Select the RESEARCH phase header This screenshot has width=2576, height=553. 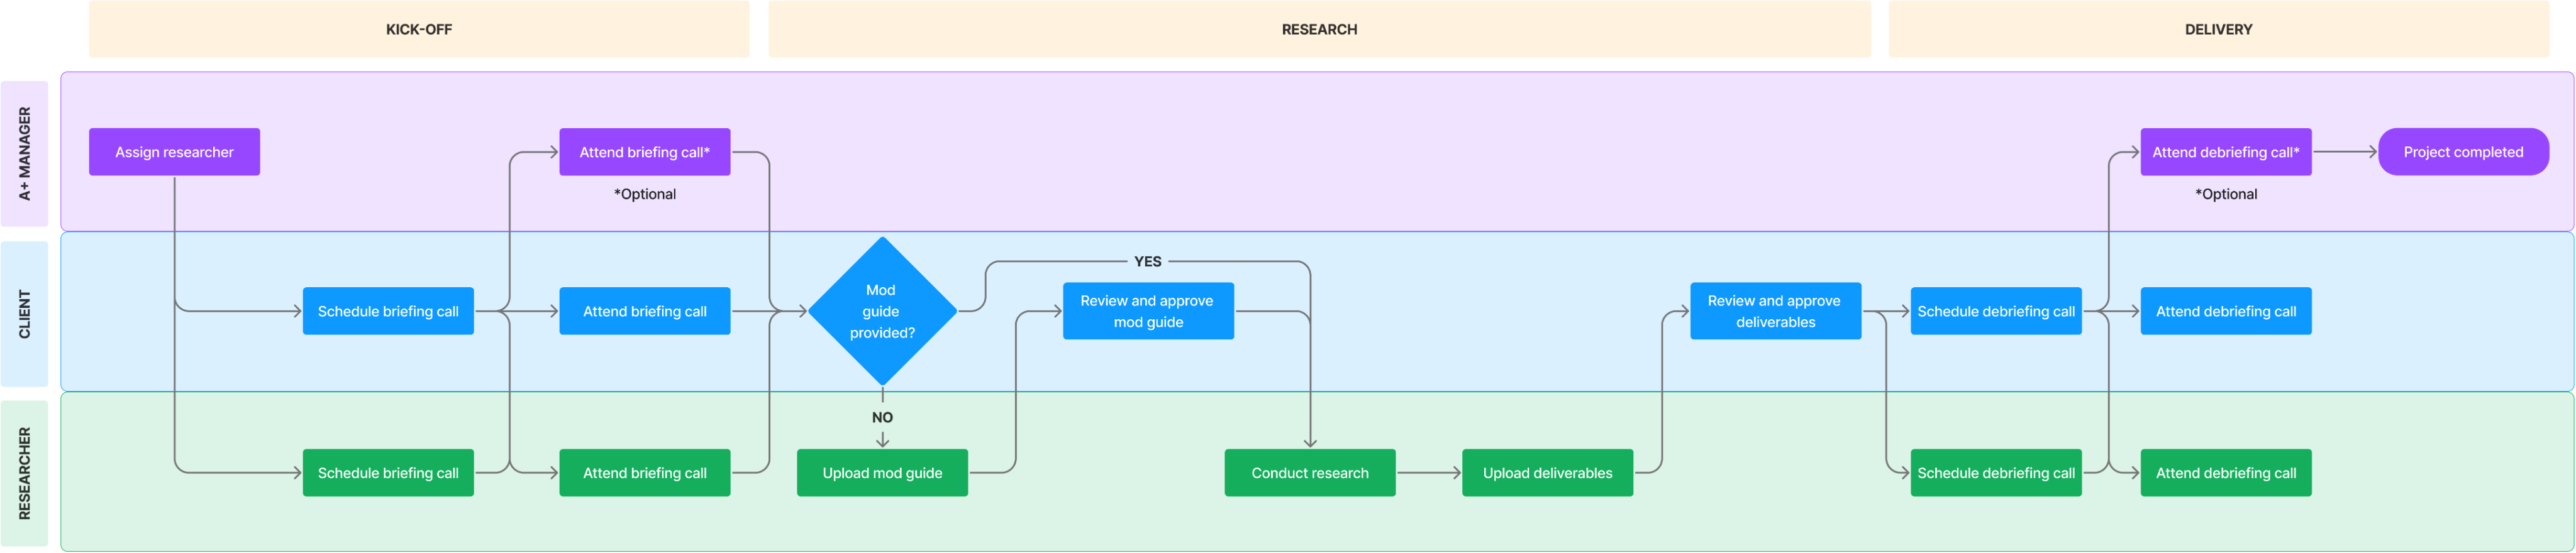pyautogui.click(x=1319, y=29)
